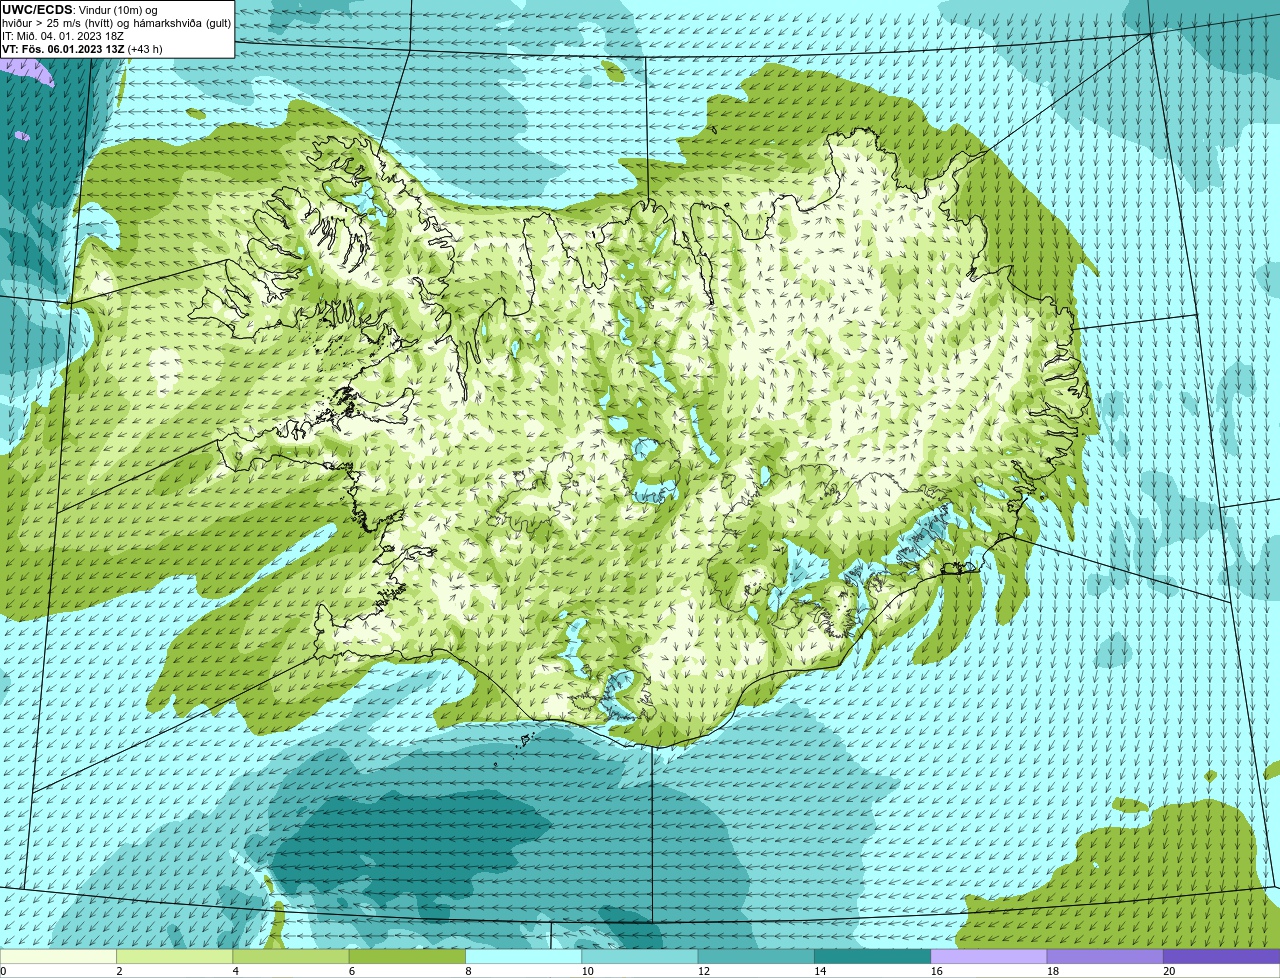Pick the 10–12 m/s teal legend swatch
Viewport: 1280px width, 978px height.
[640, 957]
